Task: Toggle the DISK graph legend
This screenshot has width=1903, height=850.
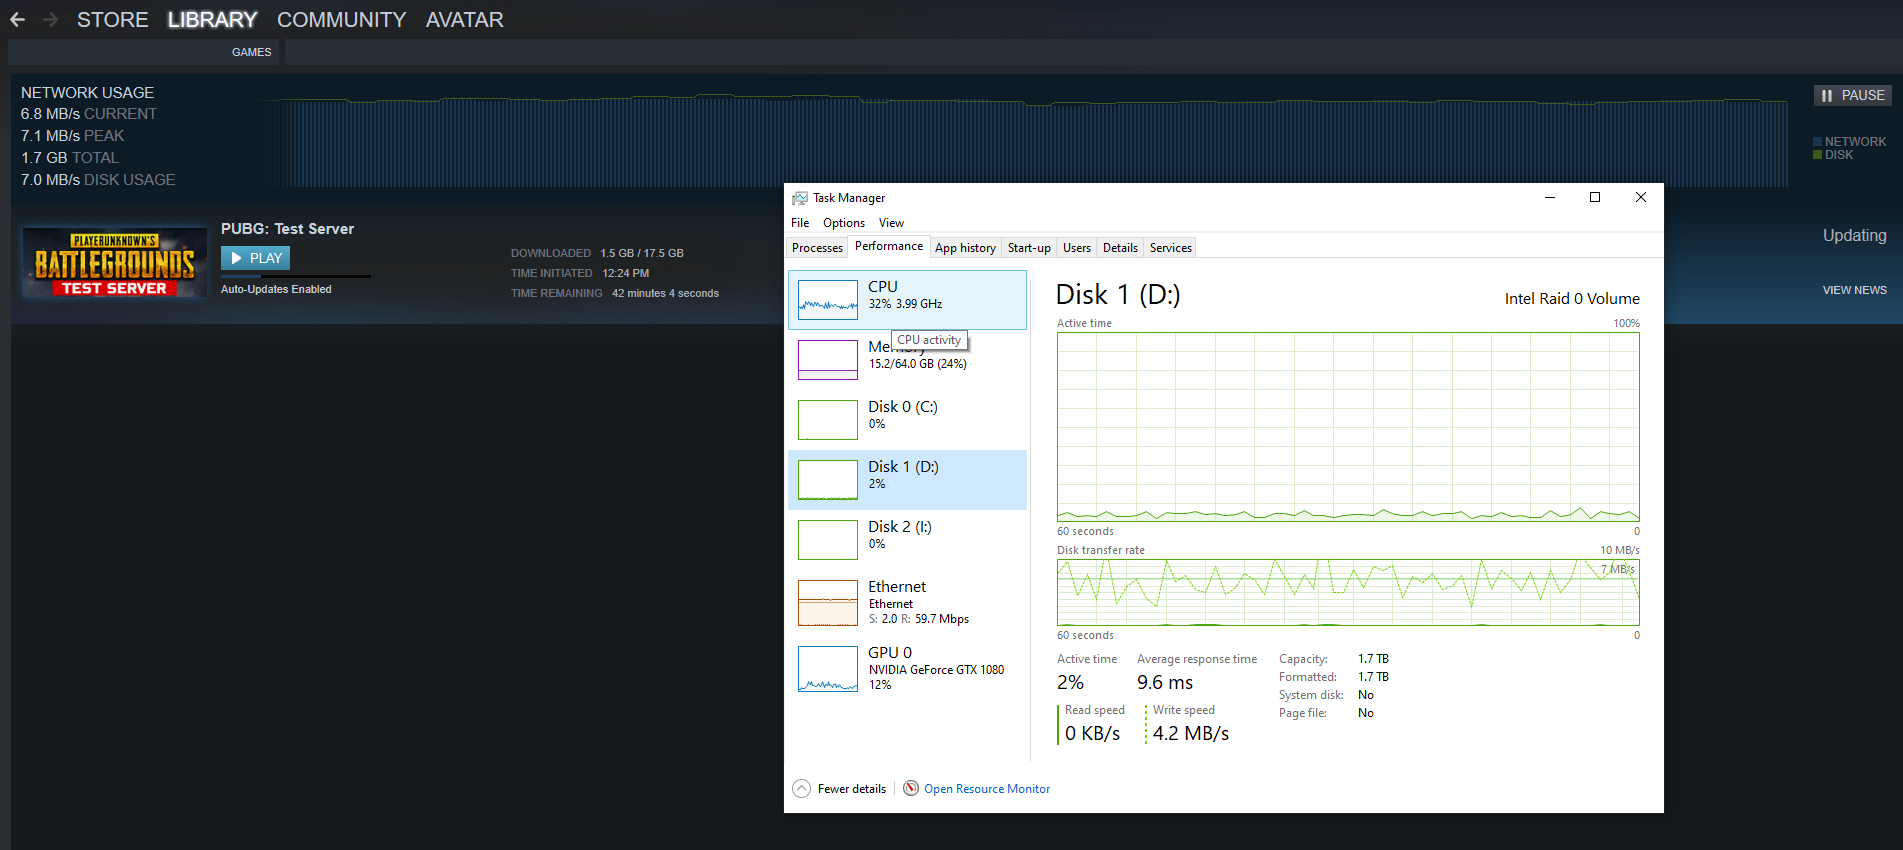Action: tap(1833, 155)
